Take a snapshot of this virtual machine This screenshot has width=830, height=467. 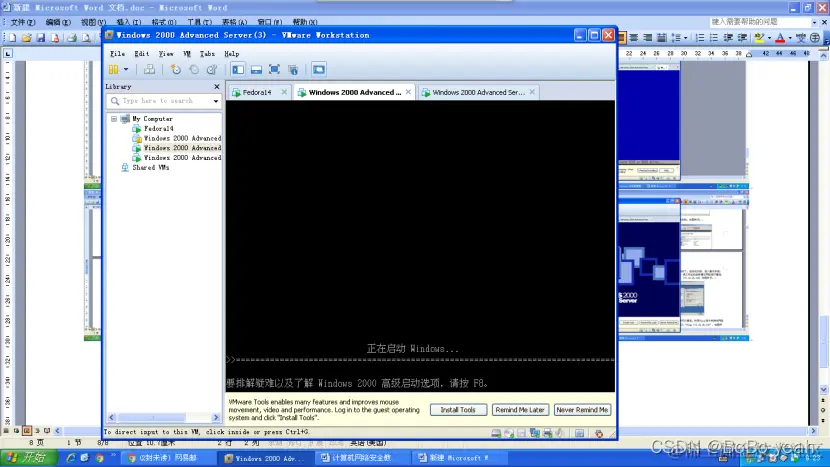tap(175, 69)
